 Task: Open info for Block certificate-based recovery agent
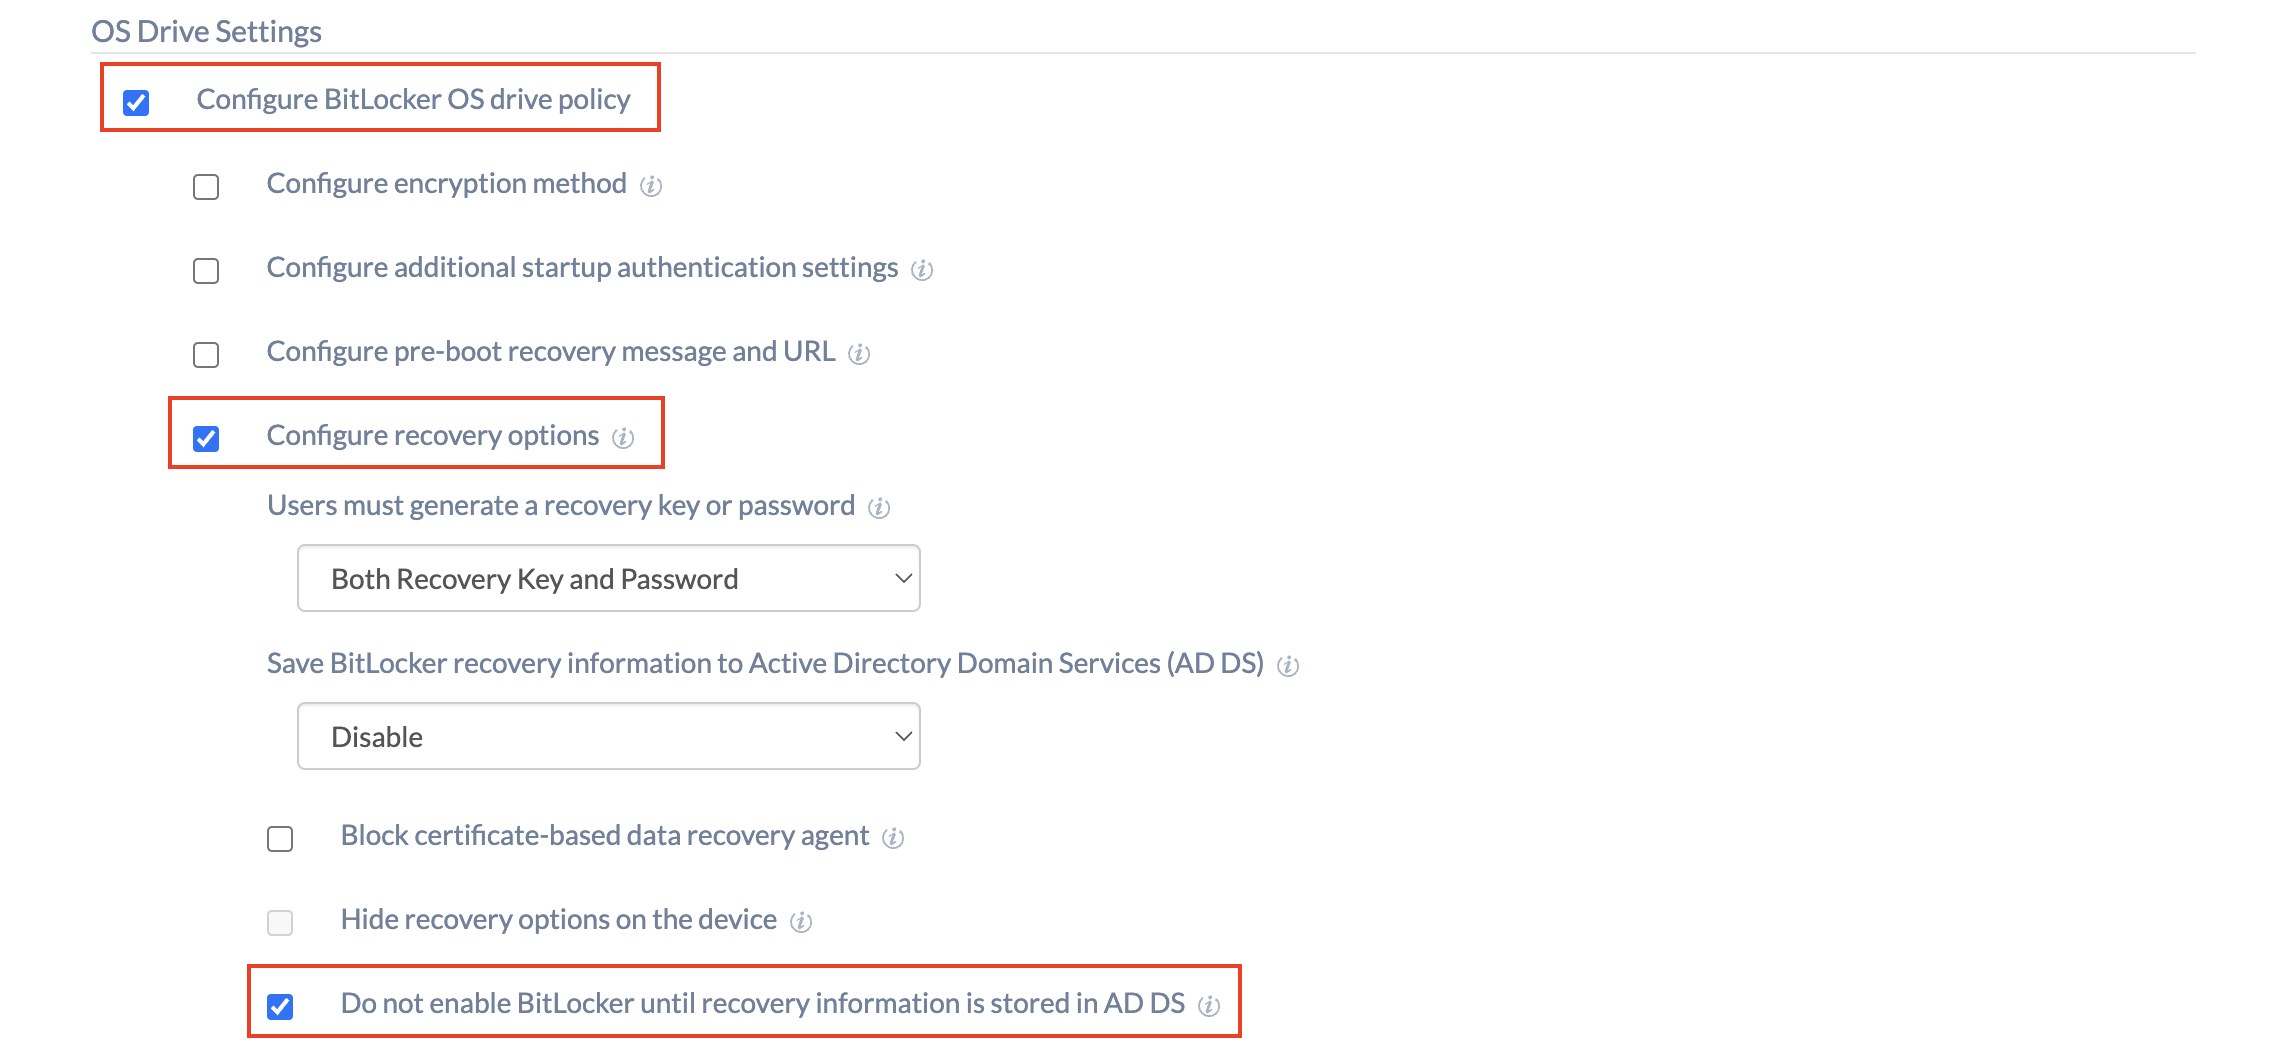point(893,838)
